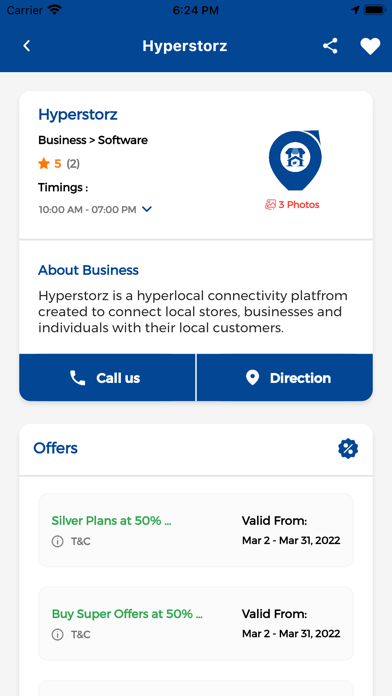
Task: Click the phone icon in Call us
Action: point(78,378)
